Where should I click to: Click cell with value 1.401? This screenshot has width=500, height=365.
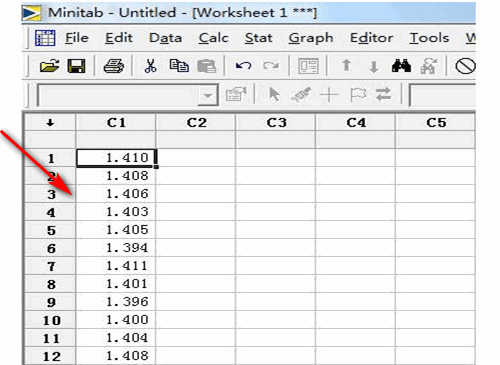[x=116, y=284]
